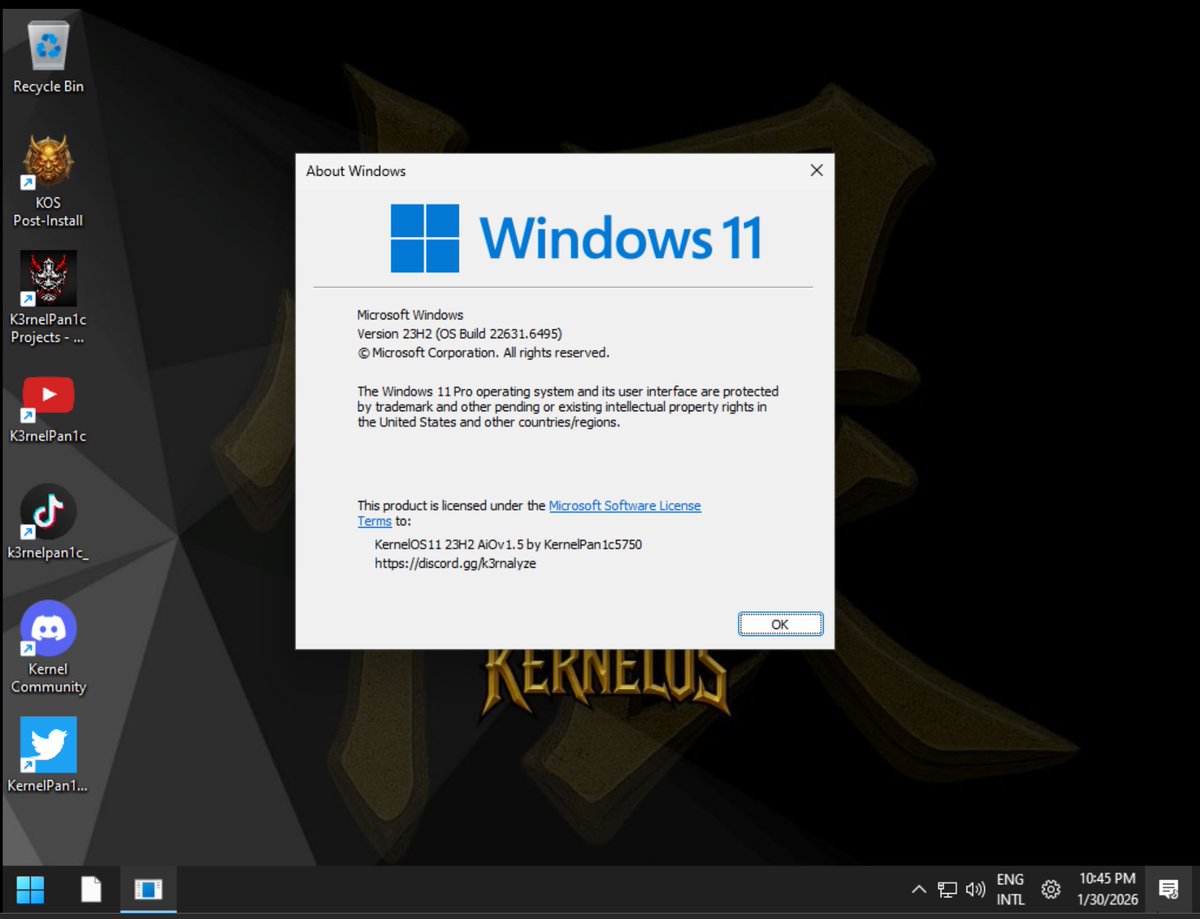Click the 'Windows 11 Pro operating system' paragraph
This screenshot has width=1200, height=919.
tap(568, 407)
